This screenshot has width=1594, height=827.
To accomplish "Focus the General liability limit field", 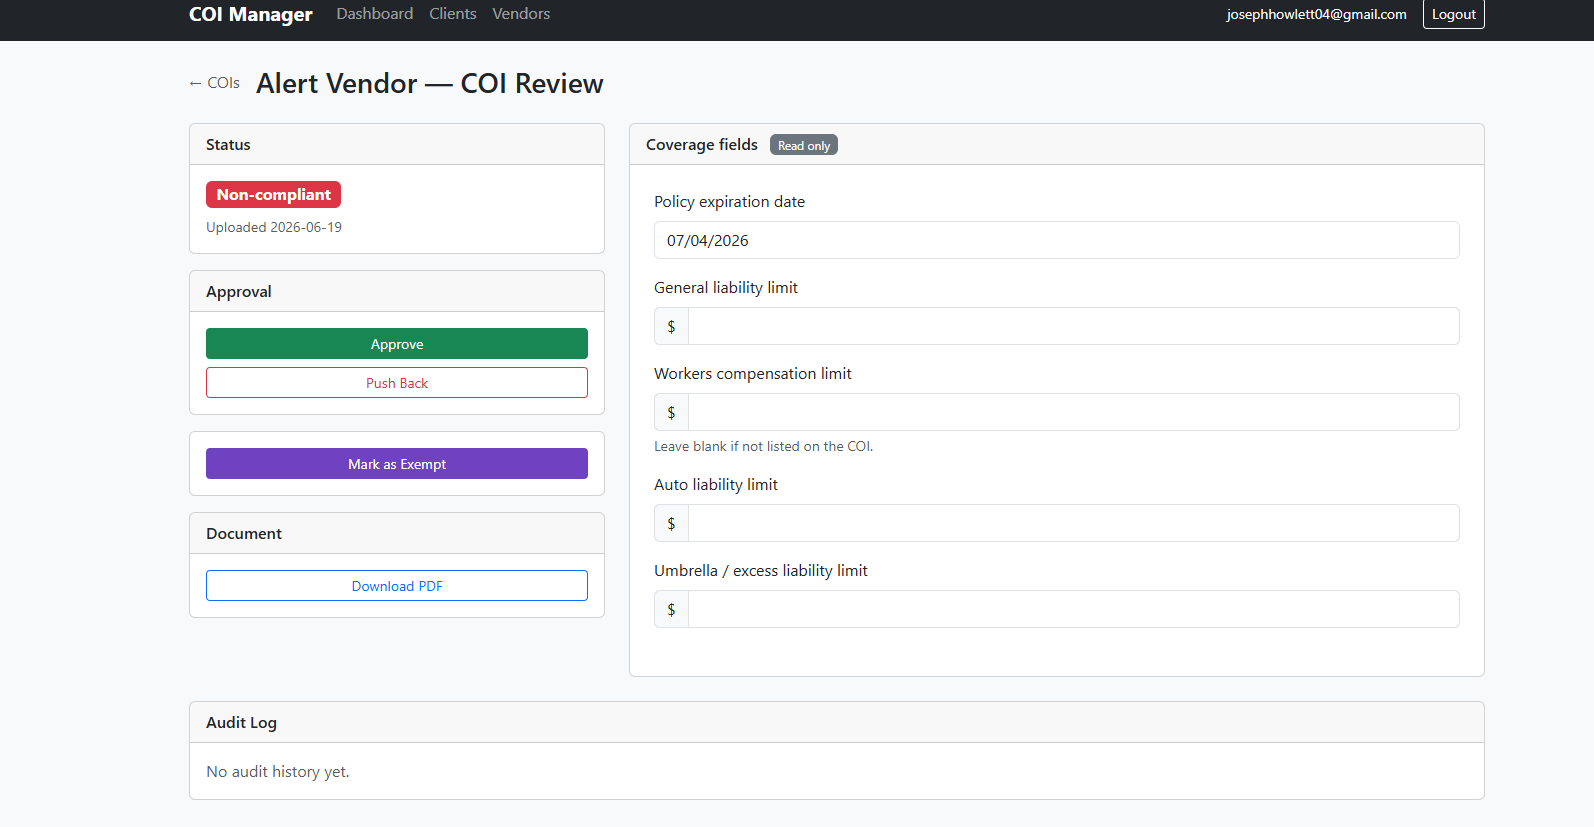I will (1074, 326).
